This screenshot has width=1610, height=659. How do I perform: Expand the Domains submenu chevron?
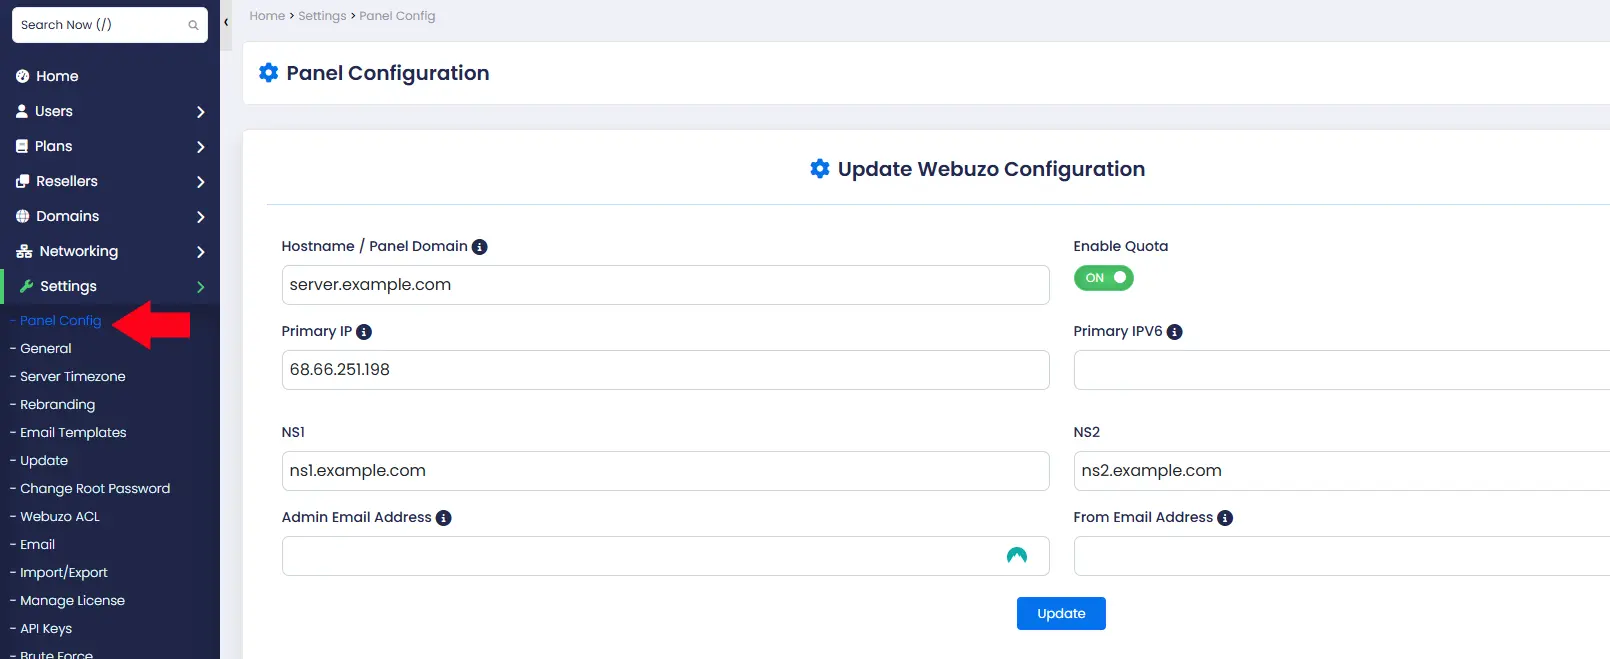point(200,217)
